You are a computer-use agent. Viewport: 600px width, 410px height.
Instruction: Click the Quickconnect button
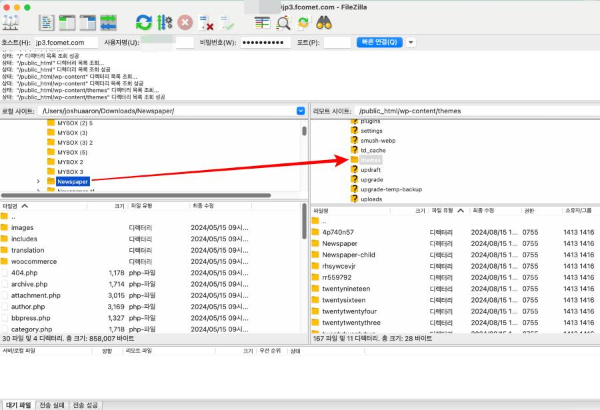coord(380,42)
